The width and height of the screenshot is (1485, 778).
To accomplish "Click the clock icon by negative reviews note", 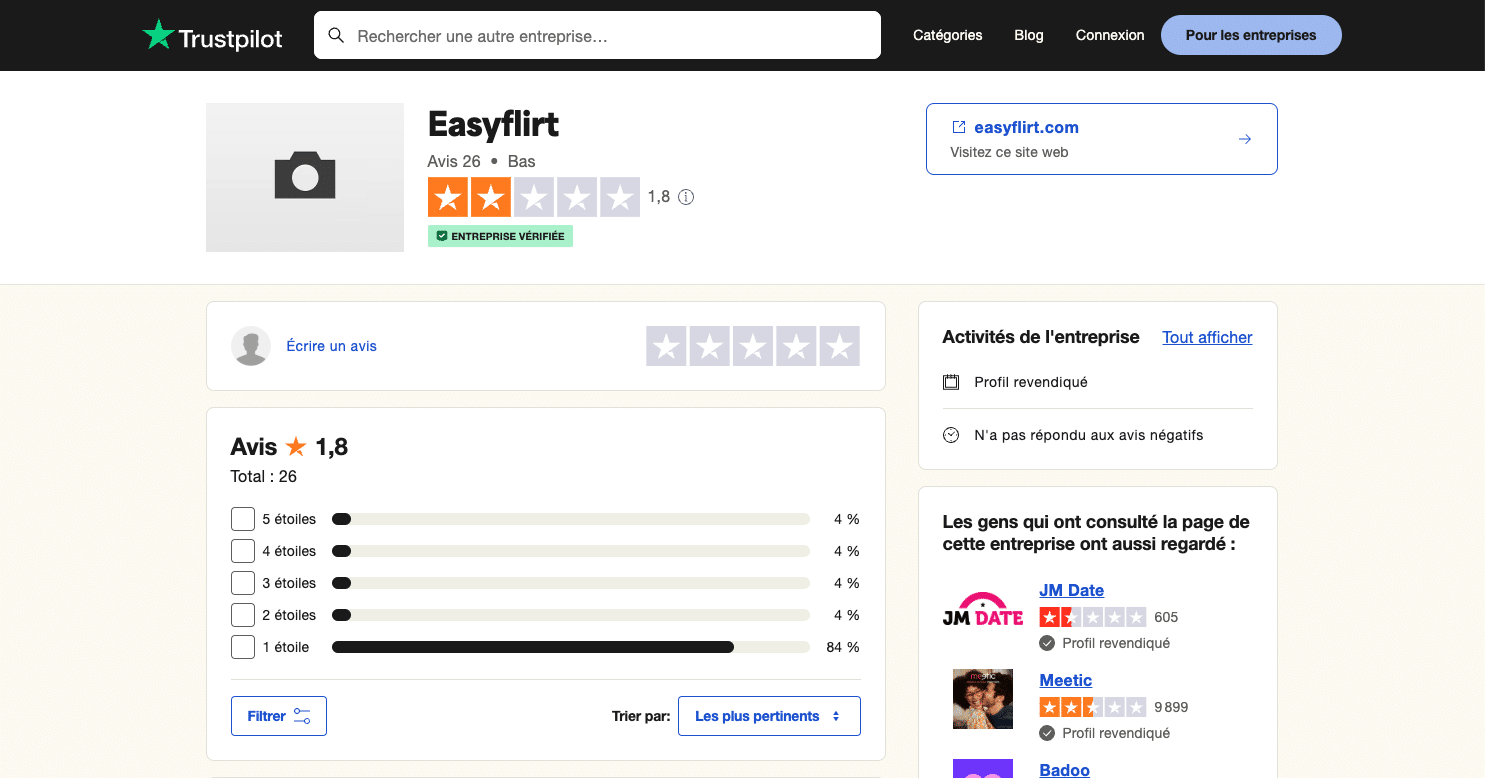I will pyautogui.click(x=951, y=435).
